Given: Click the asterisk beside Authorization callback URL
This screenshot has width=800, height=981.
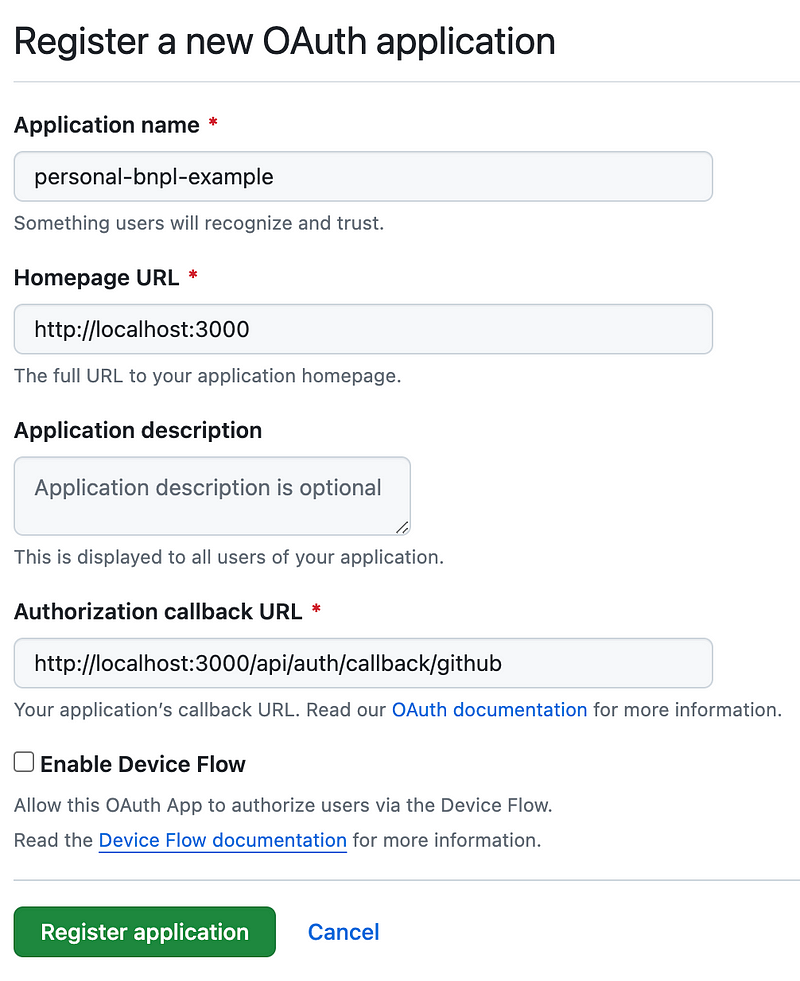Looking at the screenshot, I should tap(316, 610).
